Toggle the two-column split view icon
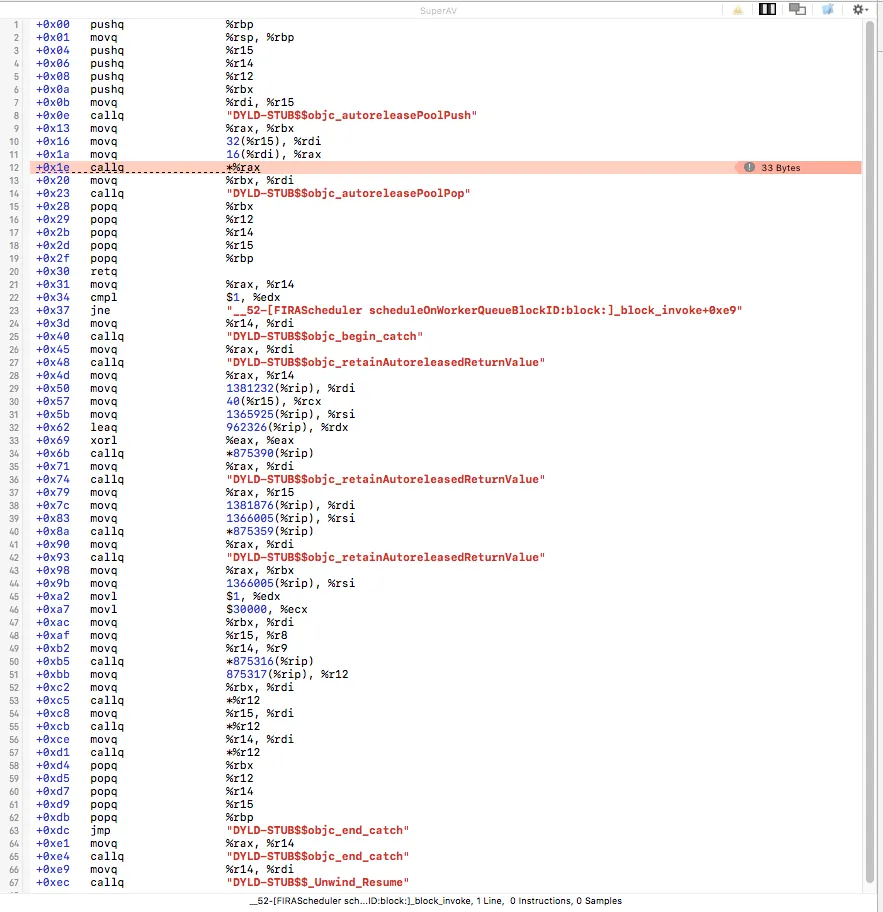Image resolution: width=883 pixels, height=912 pixels. 767,9
